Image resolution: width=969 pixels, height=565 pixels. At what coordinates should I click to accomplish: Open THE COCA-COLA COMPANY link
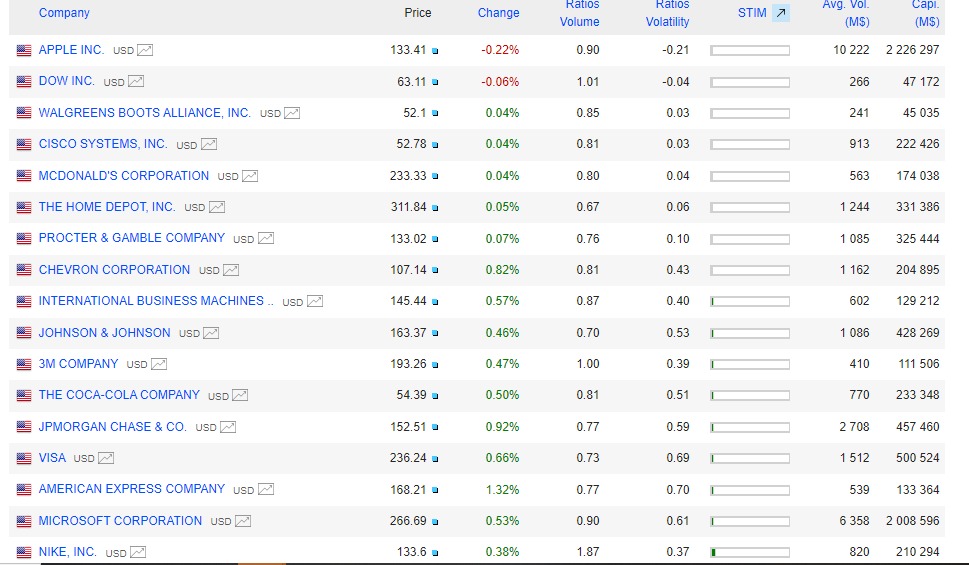tap(119, 394)
